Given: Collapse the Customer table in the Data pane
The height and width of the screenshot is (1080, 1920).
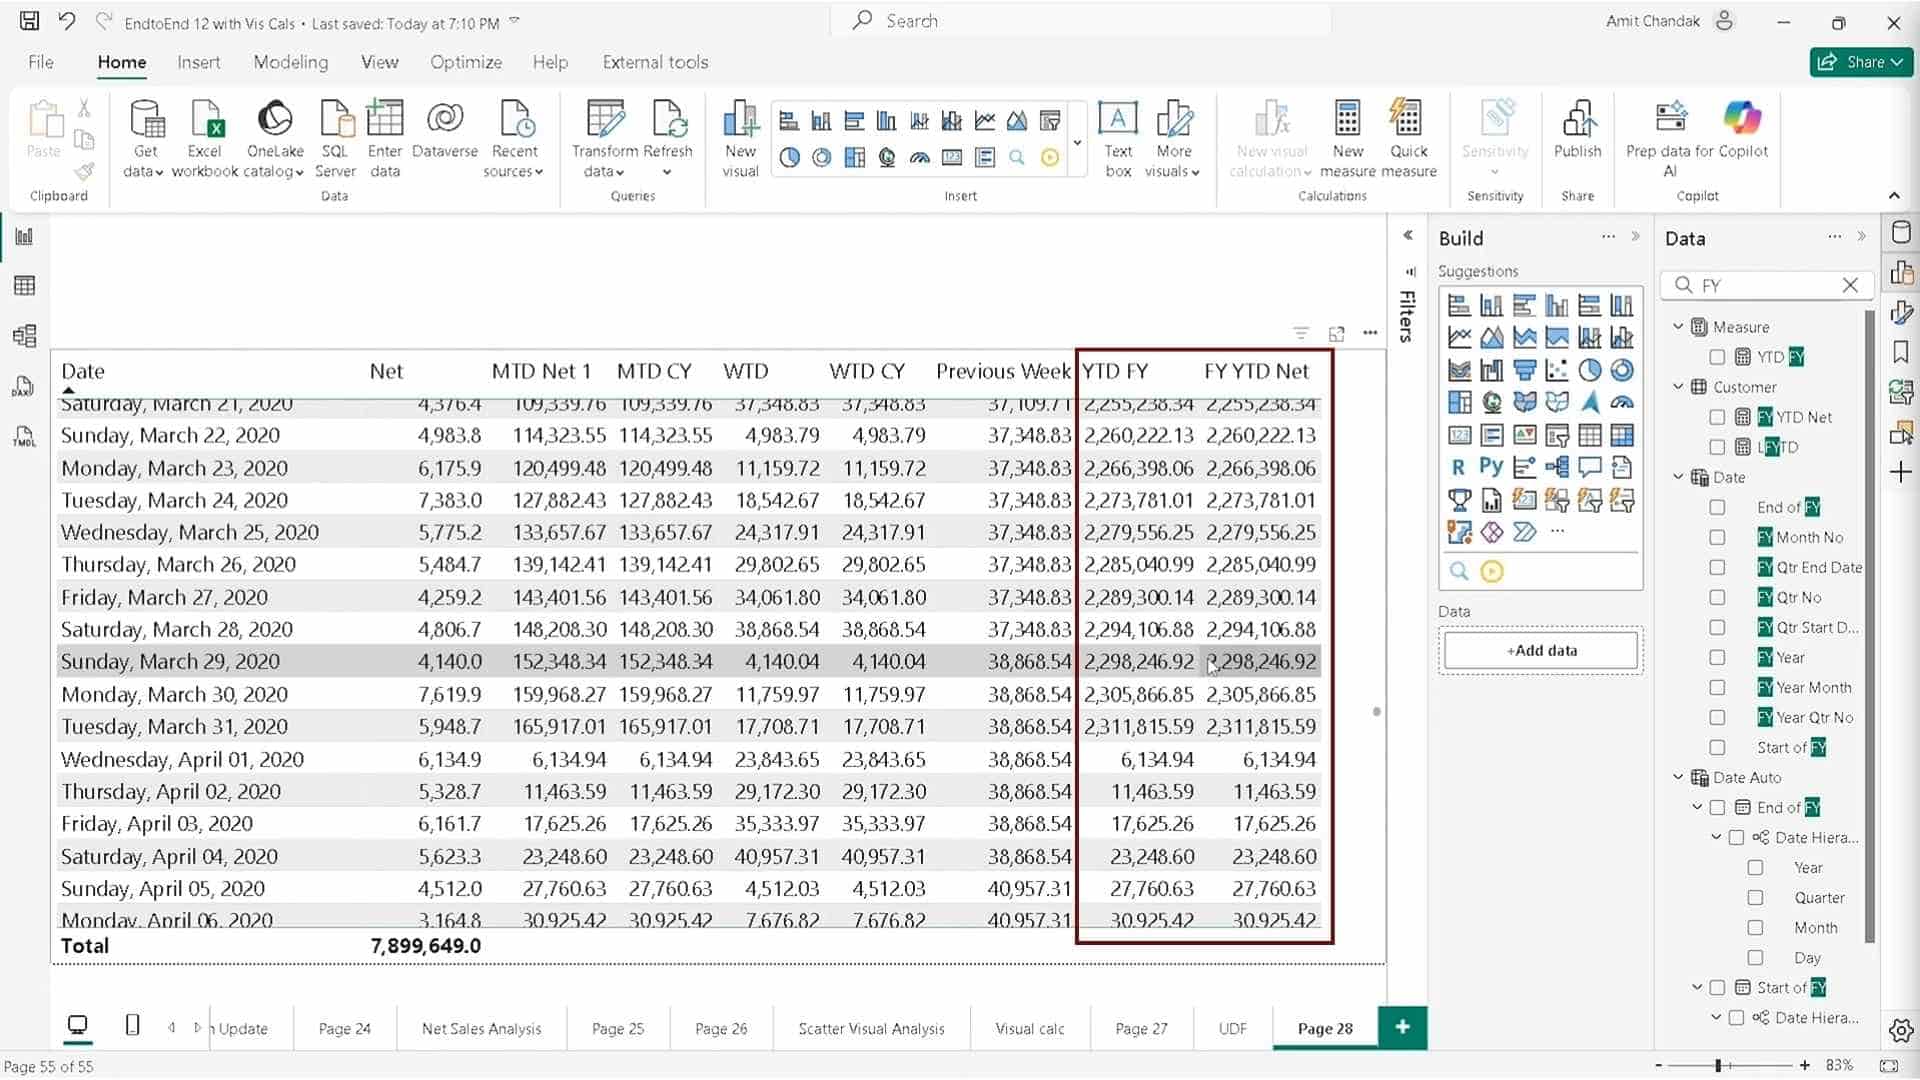Looking at the screenshot, I should pyautogui.click(x=1678, y=387).
